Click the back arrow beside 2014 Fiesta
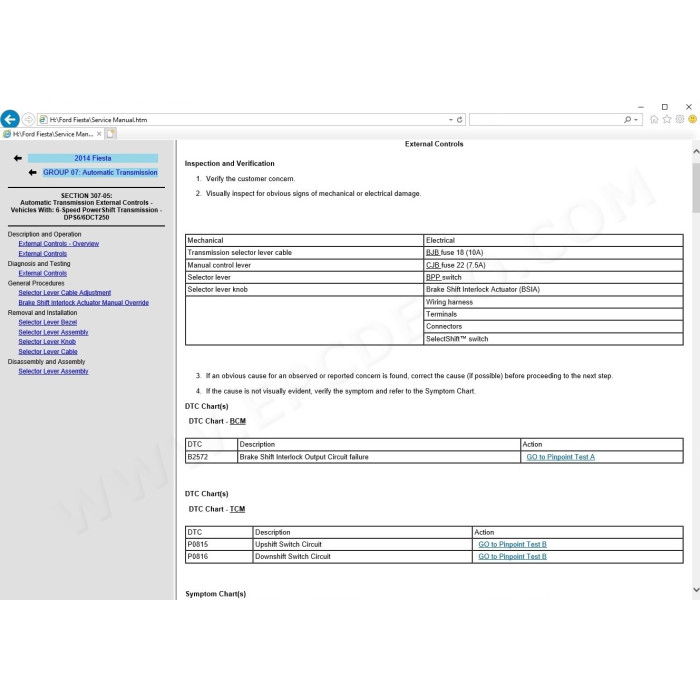Viewport: 700px width, 700px height. (x=17, y=158)
